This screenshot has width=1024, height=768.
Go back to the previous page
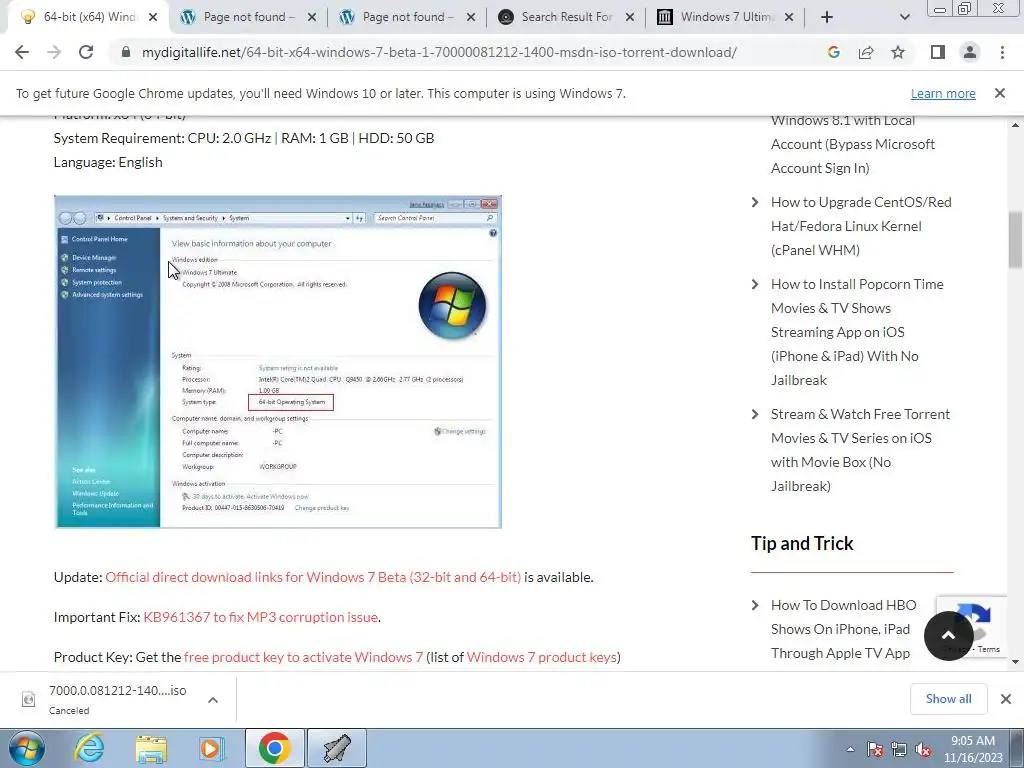pos(22,52)
